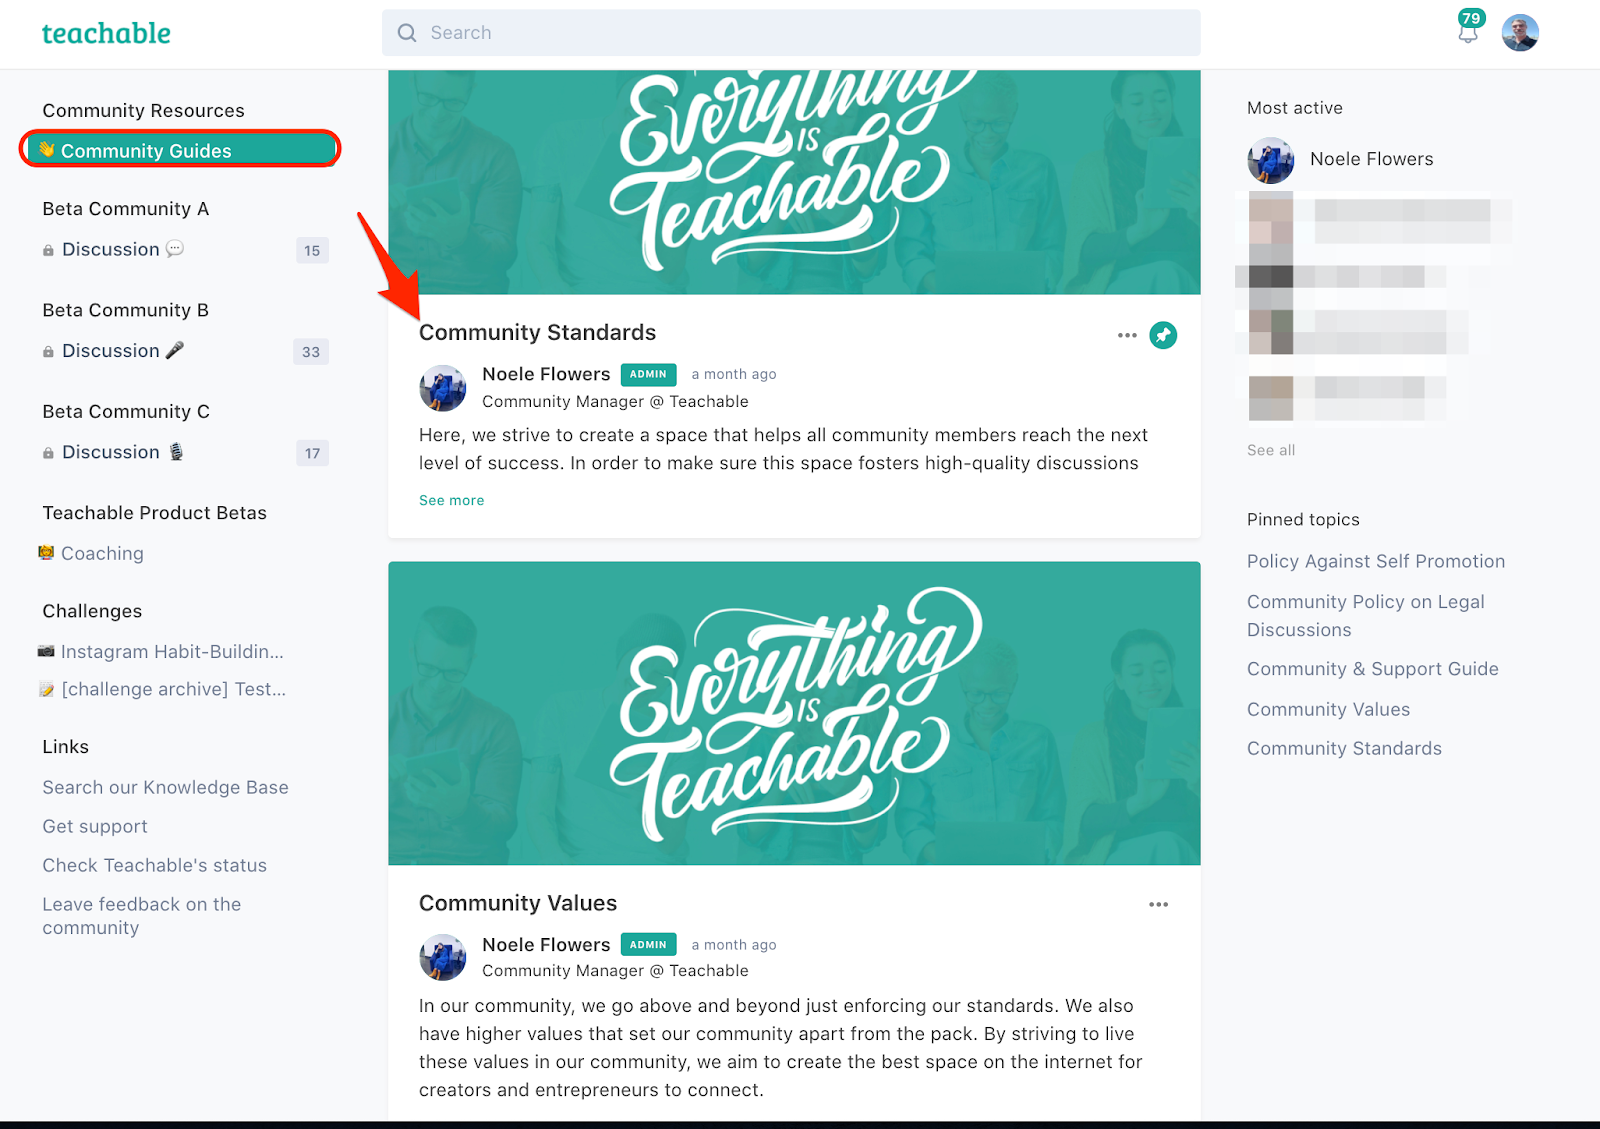This screenshot has width=1600, height=1129.
Task: Open Policy Against Self Promotion pinned topic
Action: click(x=1375, y=562)
